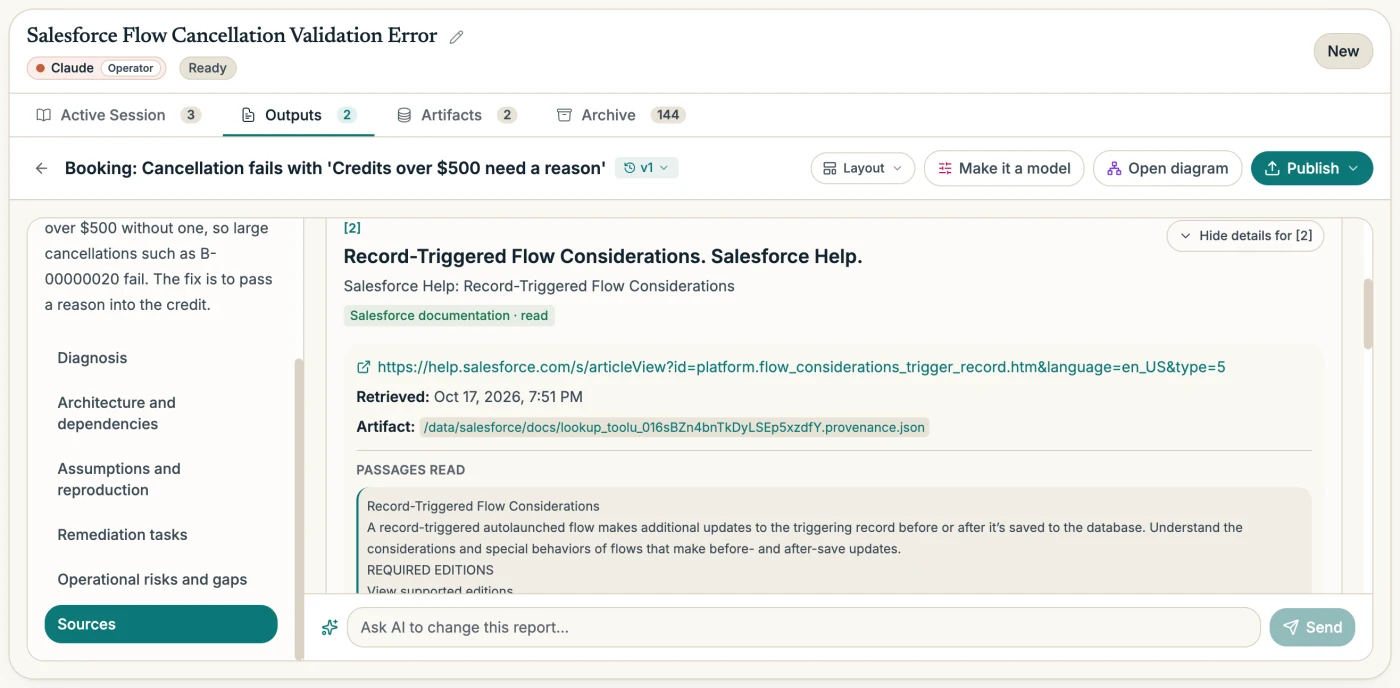The height and width of the screenshot is (688, 1400).
Task: Click the Salesforce documentation · read tag
Action: (x=449, y=315)
